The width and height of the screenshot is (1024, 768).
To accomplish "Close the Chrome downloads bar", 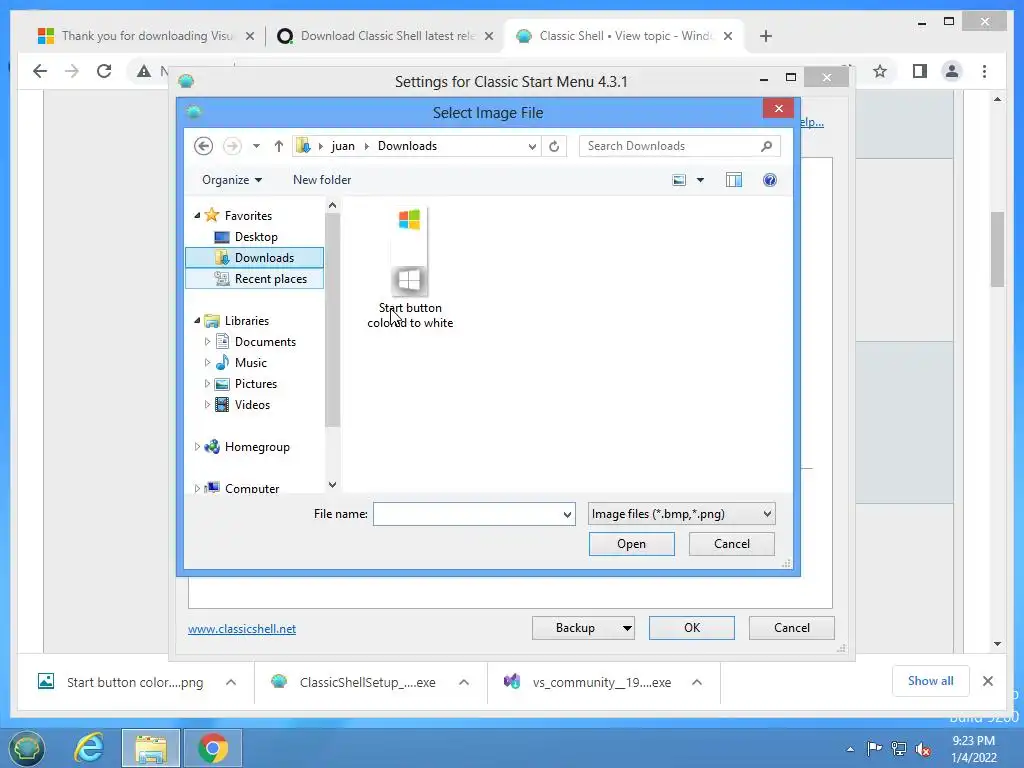I will pos(988,681).
